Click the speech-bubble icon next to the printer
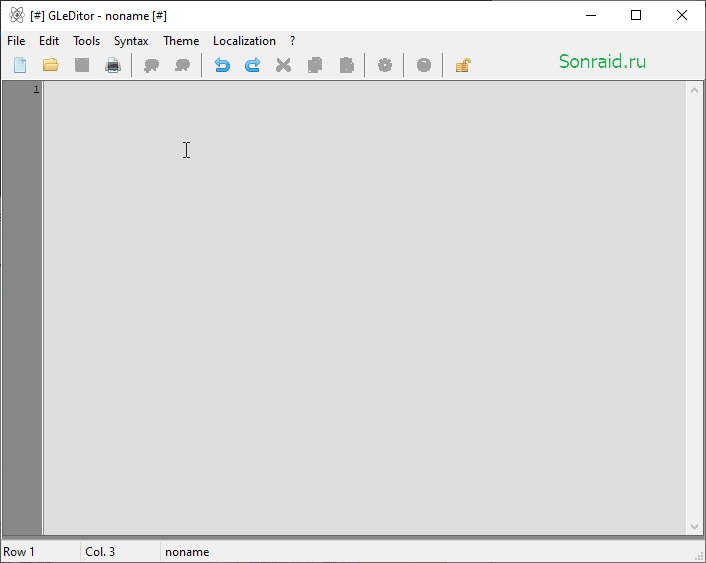Screen dimensions: 706x563 pyautogui.click(x=151, y=65)
